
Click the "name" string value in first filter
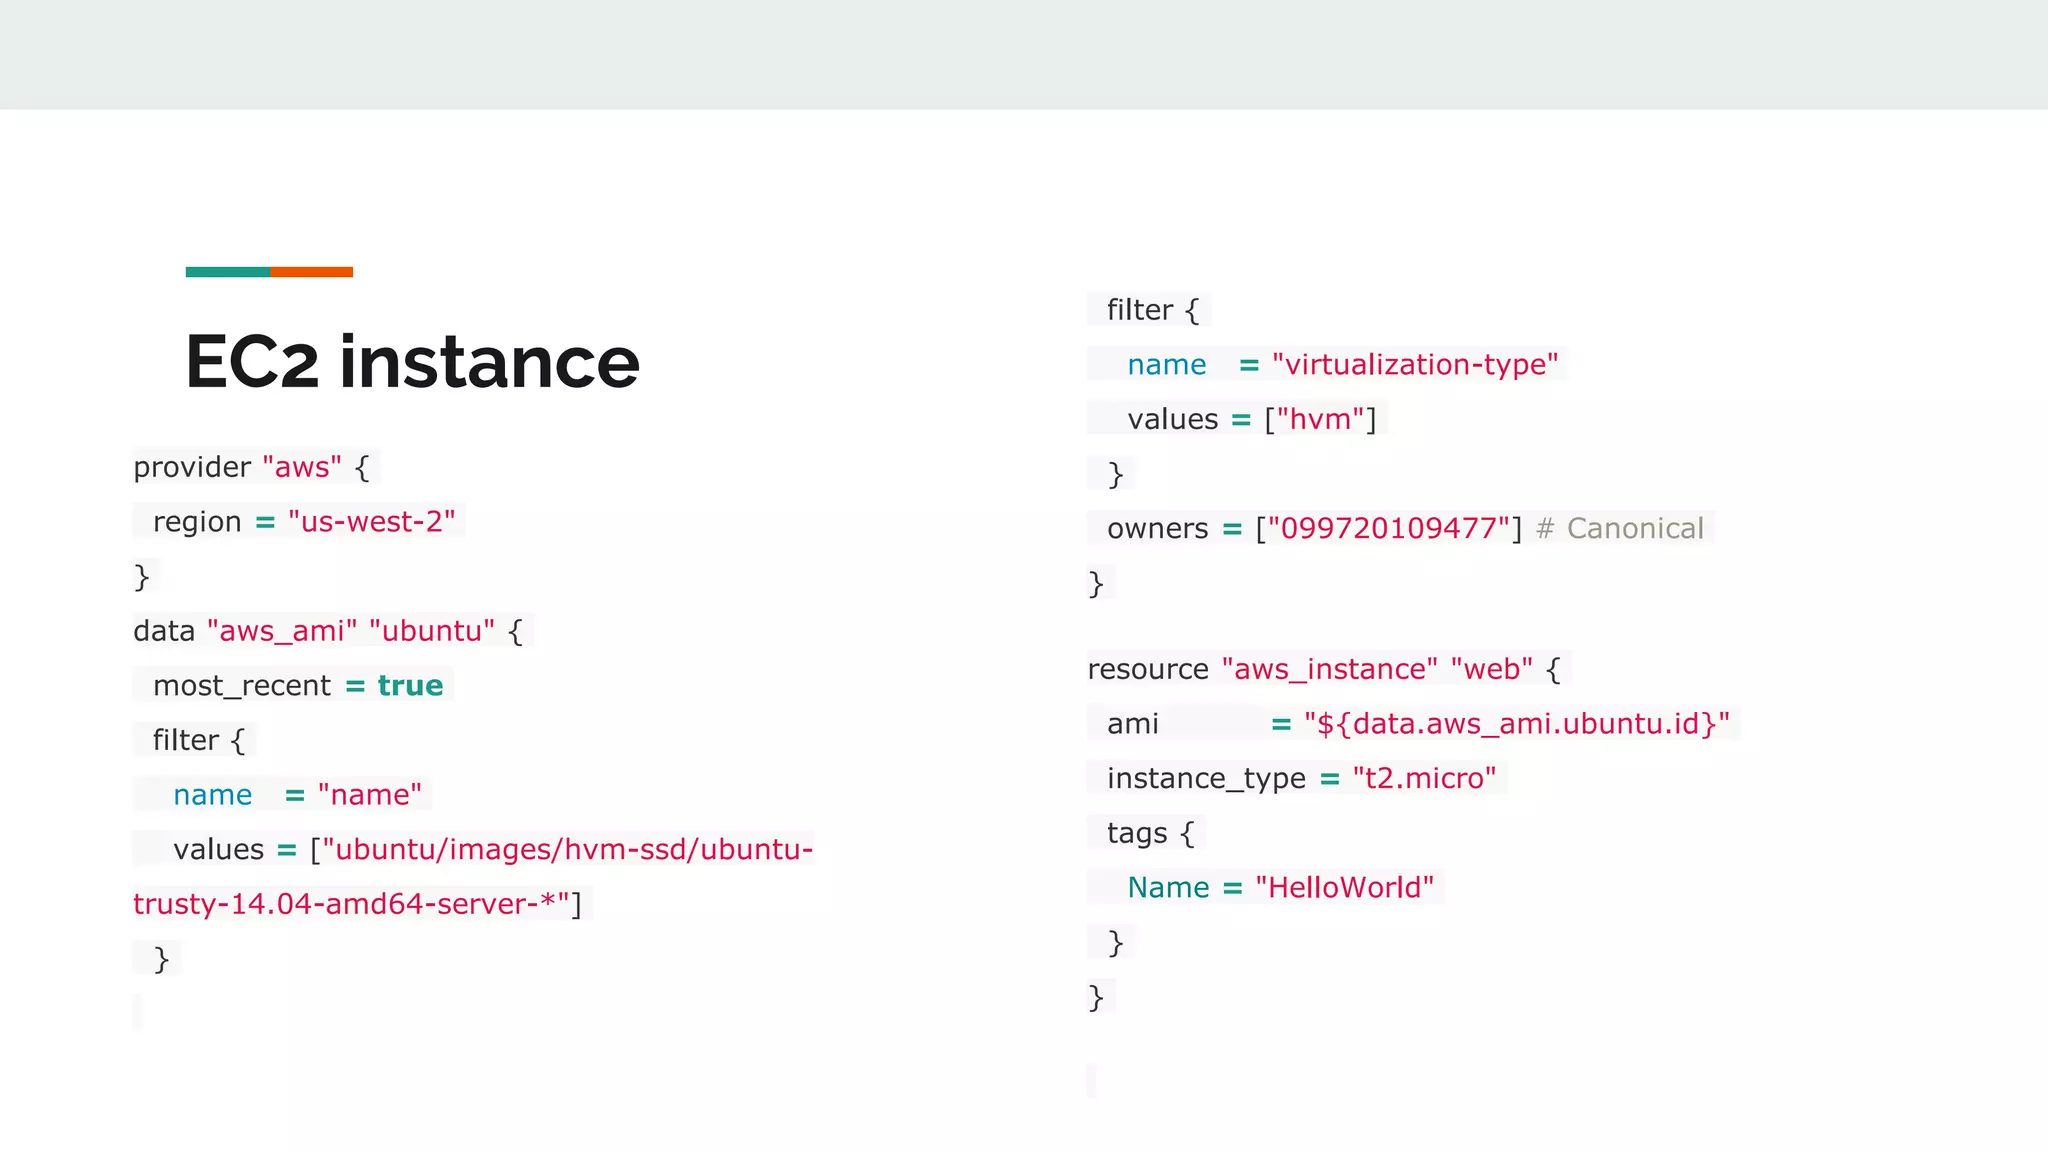370,795
